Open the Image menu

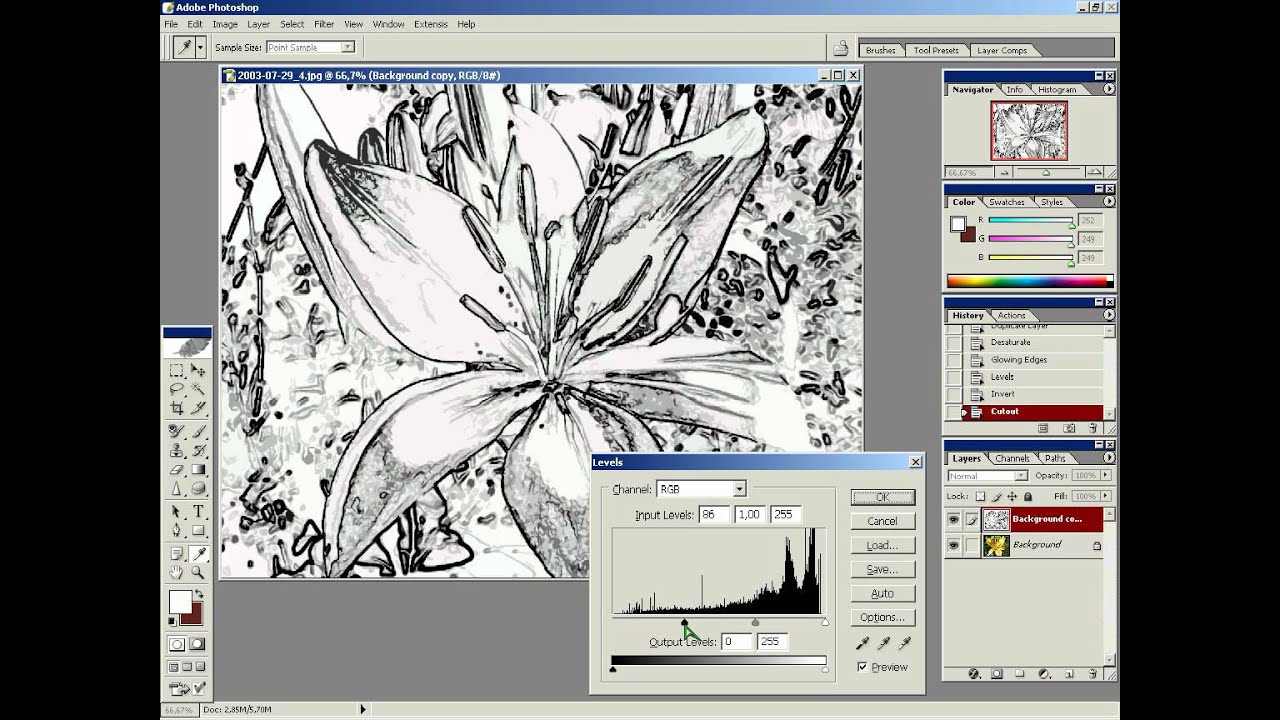(225, 24)
